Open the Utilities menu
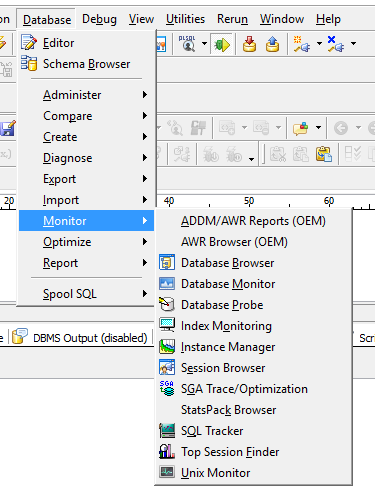 click(185, 19)
